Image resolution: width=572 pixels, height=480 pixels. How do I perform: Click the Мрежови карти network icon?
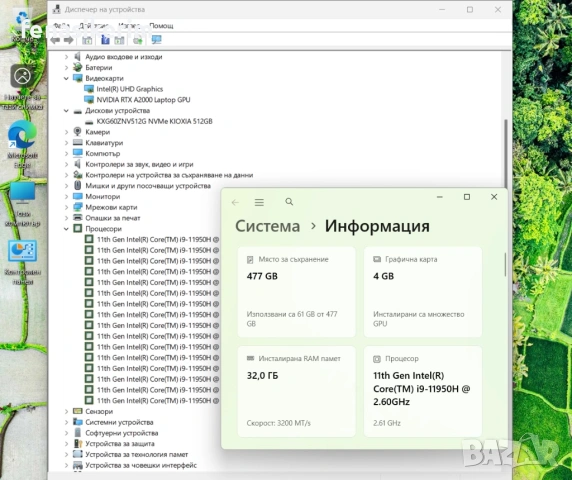pos(77,207)
